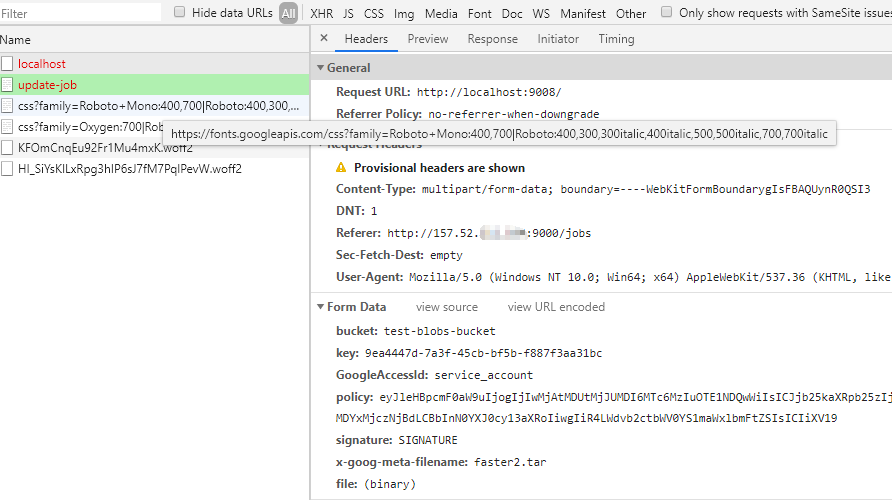Click the warning icon beside Provisional headers

pos(341,167)
